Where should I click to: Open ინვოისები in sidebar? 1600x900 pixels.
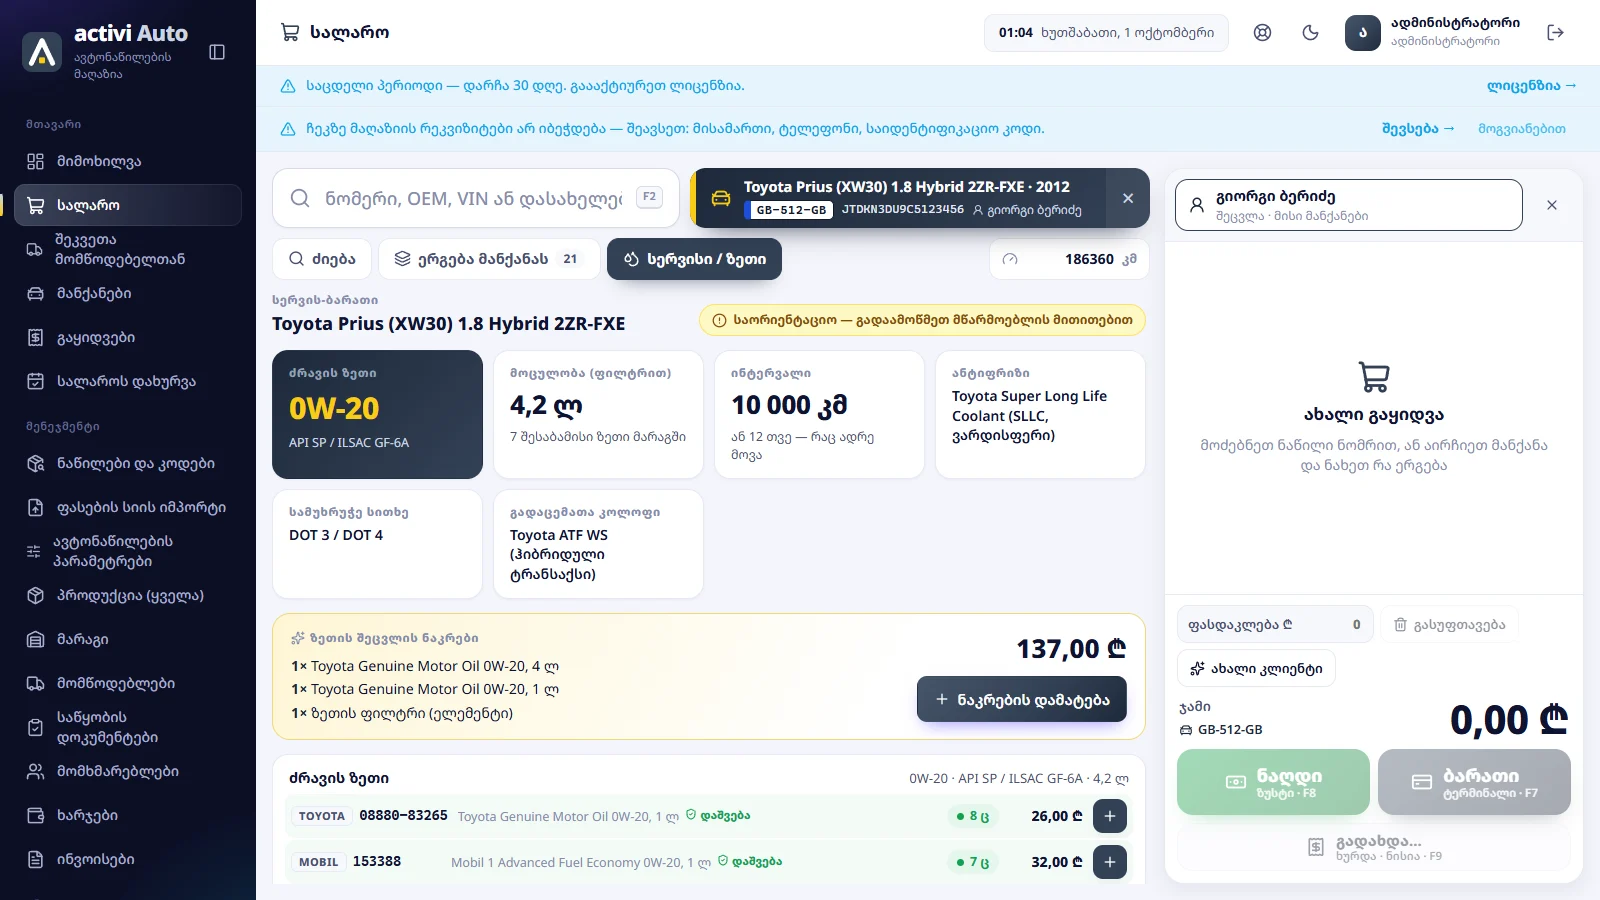(128, 859)
